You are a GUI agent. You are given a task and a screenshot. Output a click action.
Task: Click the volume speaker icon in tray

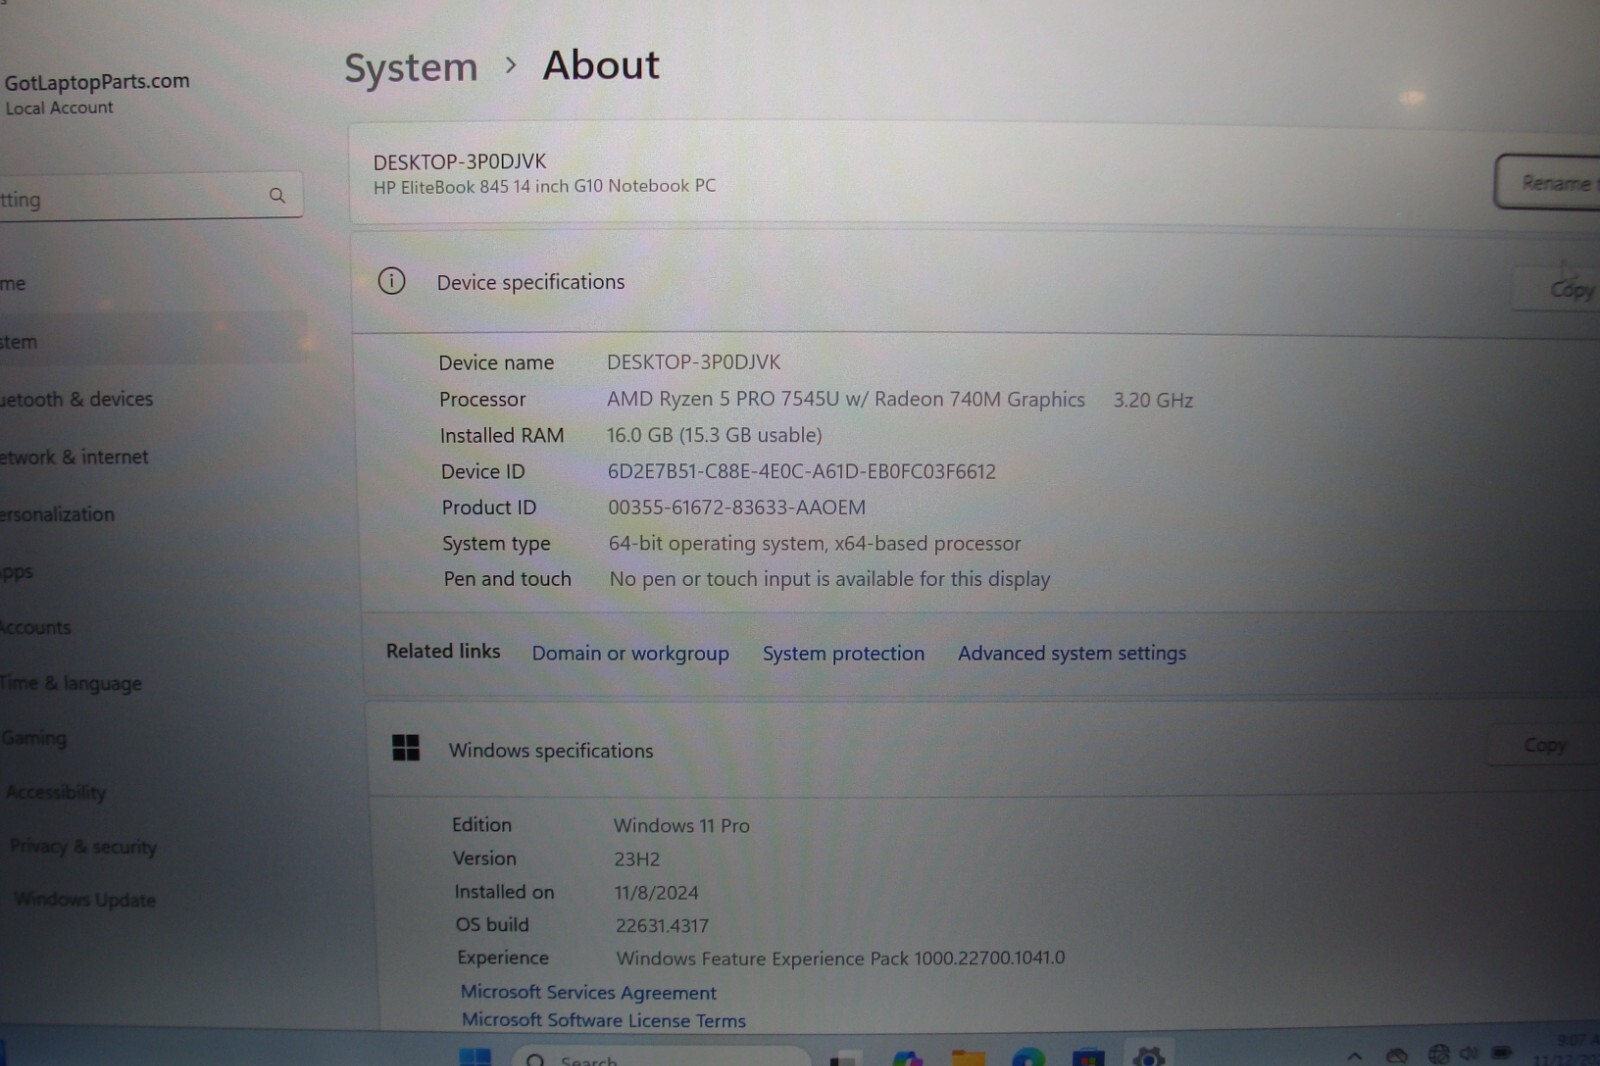1469,1053
